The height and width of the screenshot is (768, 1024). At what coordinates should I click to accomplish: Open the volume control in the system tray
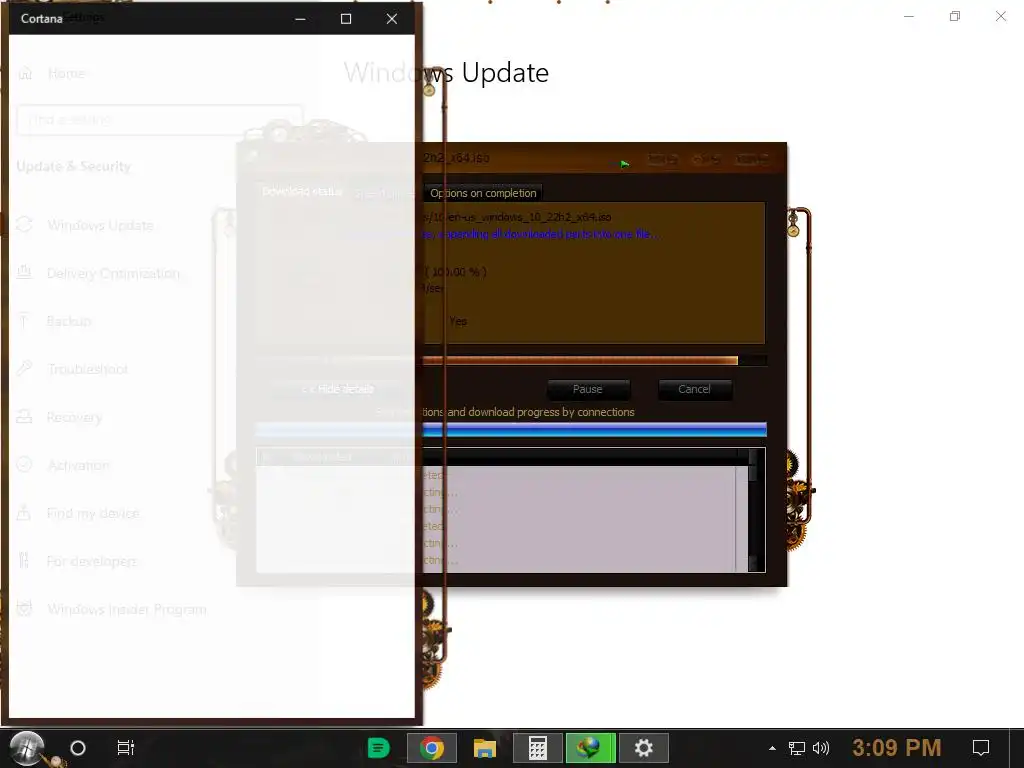pyautogui.click(x=821, y=748)
